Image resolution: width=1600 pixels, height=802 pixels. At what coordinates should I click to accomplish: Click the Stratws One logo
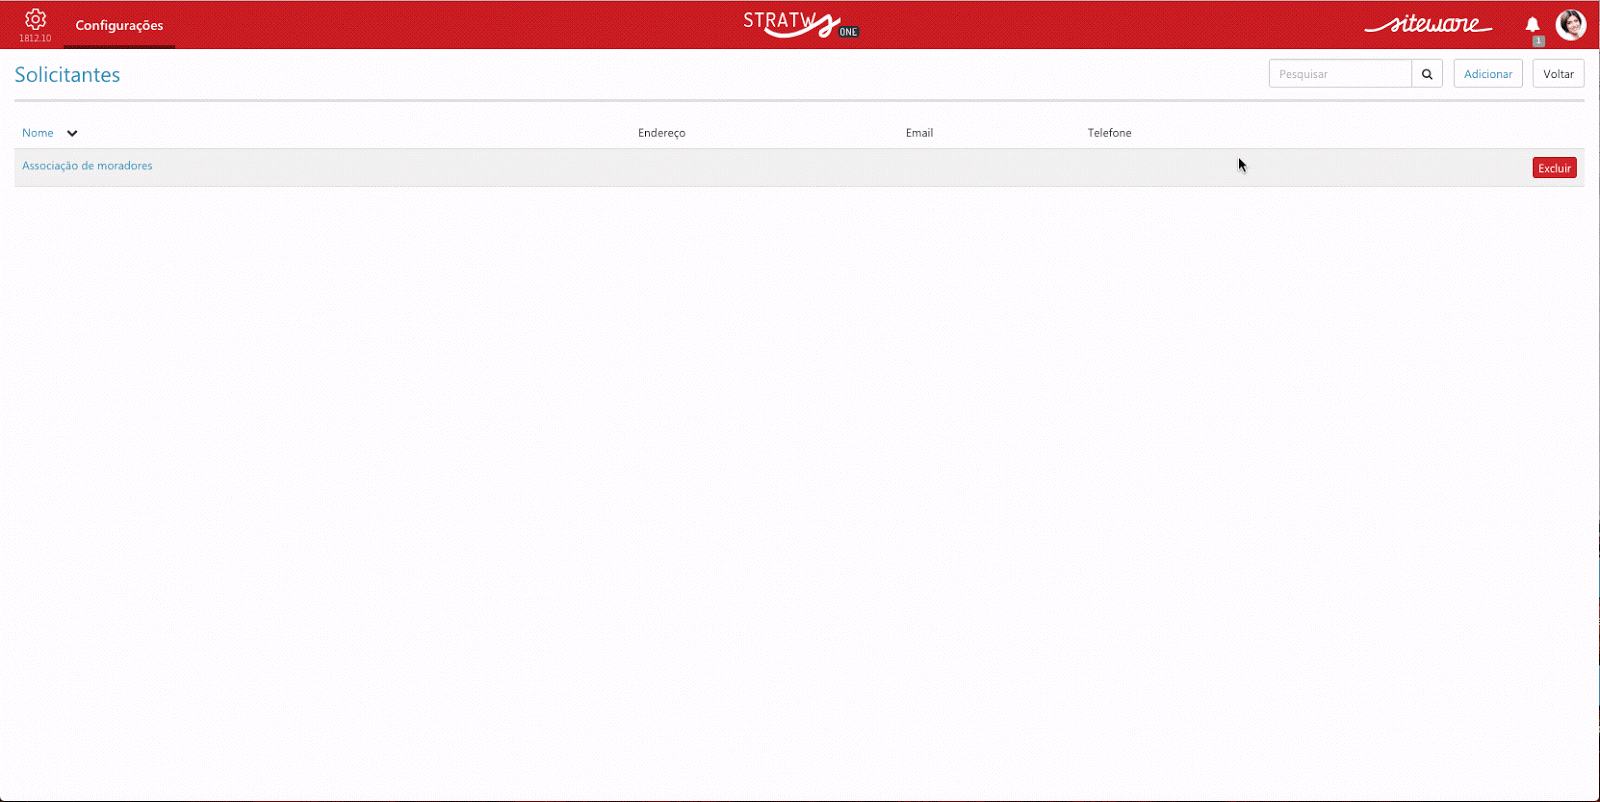[x=800, y=24]
